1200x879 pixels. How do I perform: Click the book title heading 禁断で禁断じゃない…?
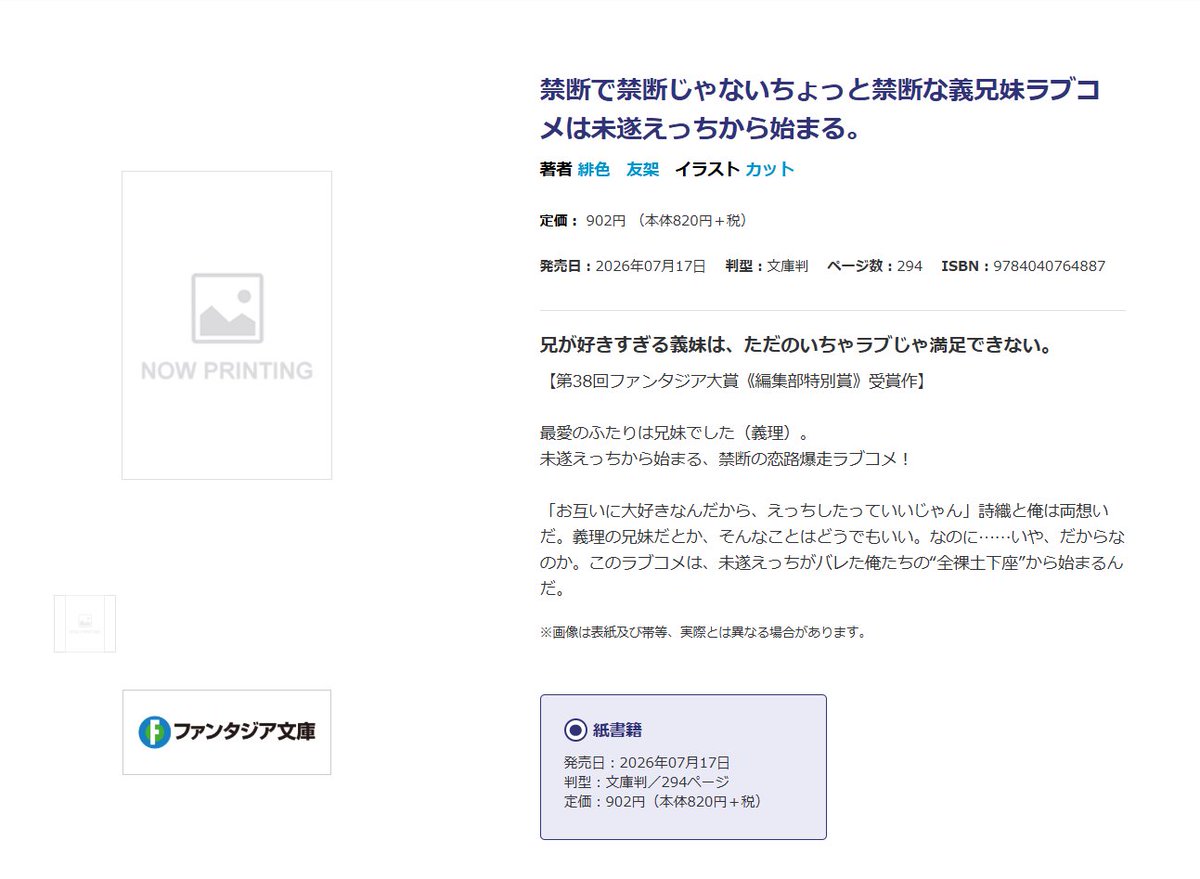820,109
